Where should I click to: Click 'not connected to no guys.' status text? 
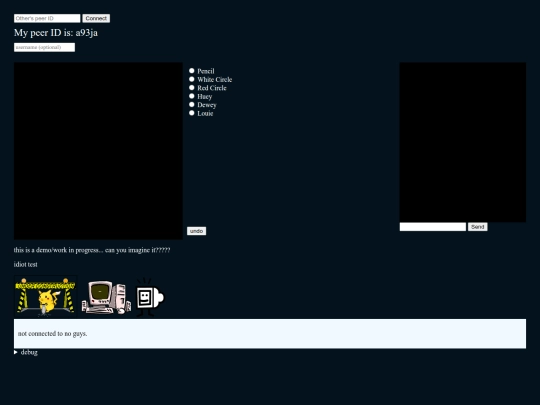[x=52, y=334]
